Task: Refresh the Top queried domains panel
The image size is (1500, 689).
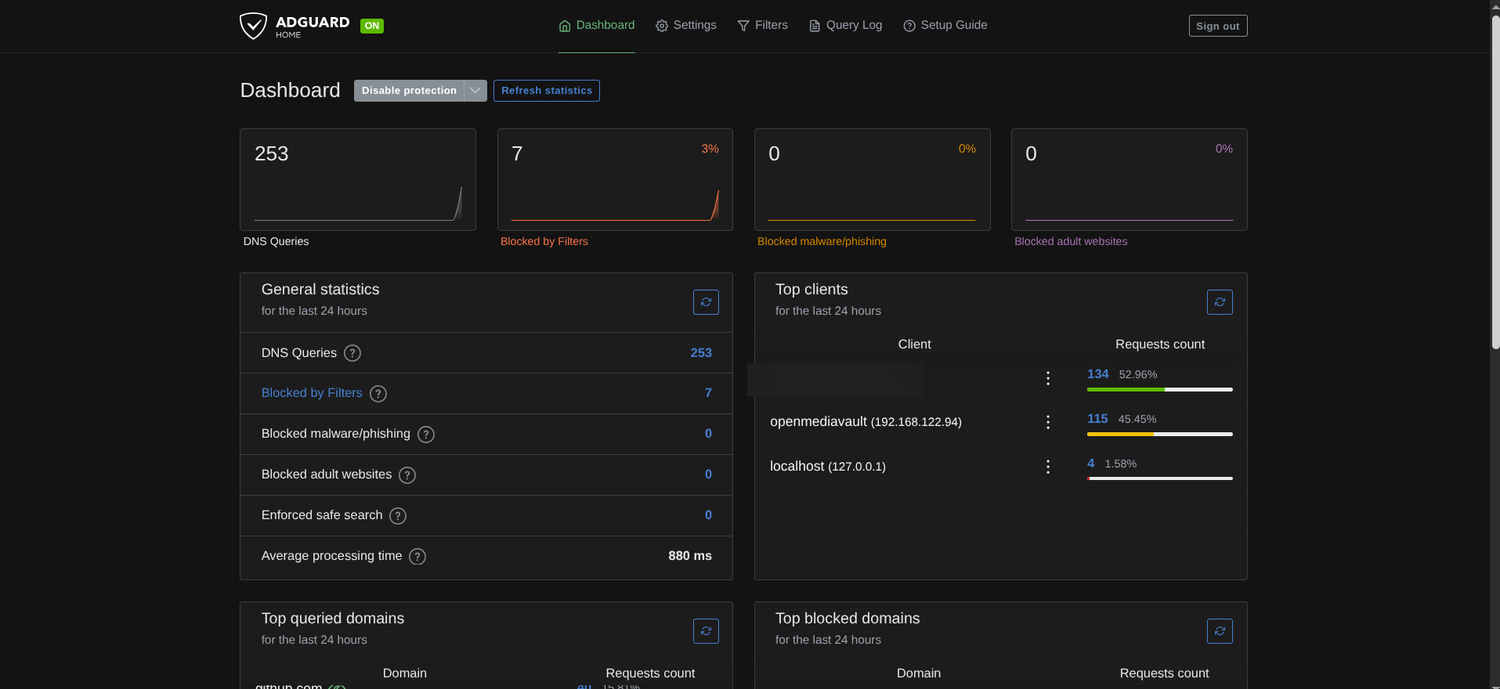Action: point(706,631)
